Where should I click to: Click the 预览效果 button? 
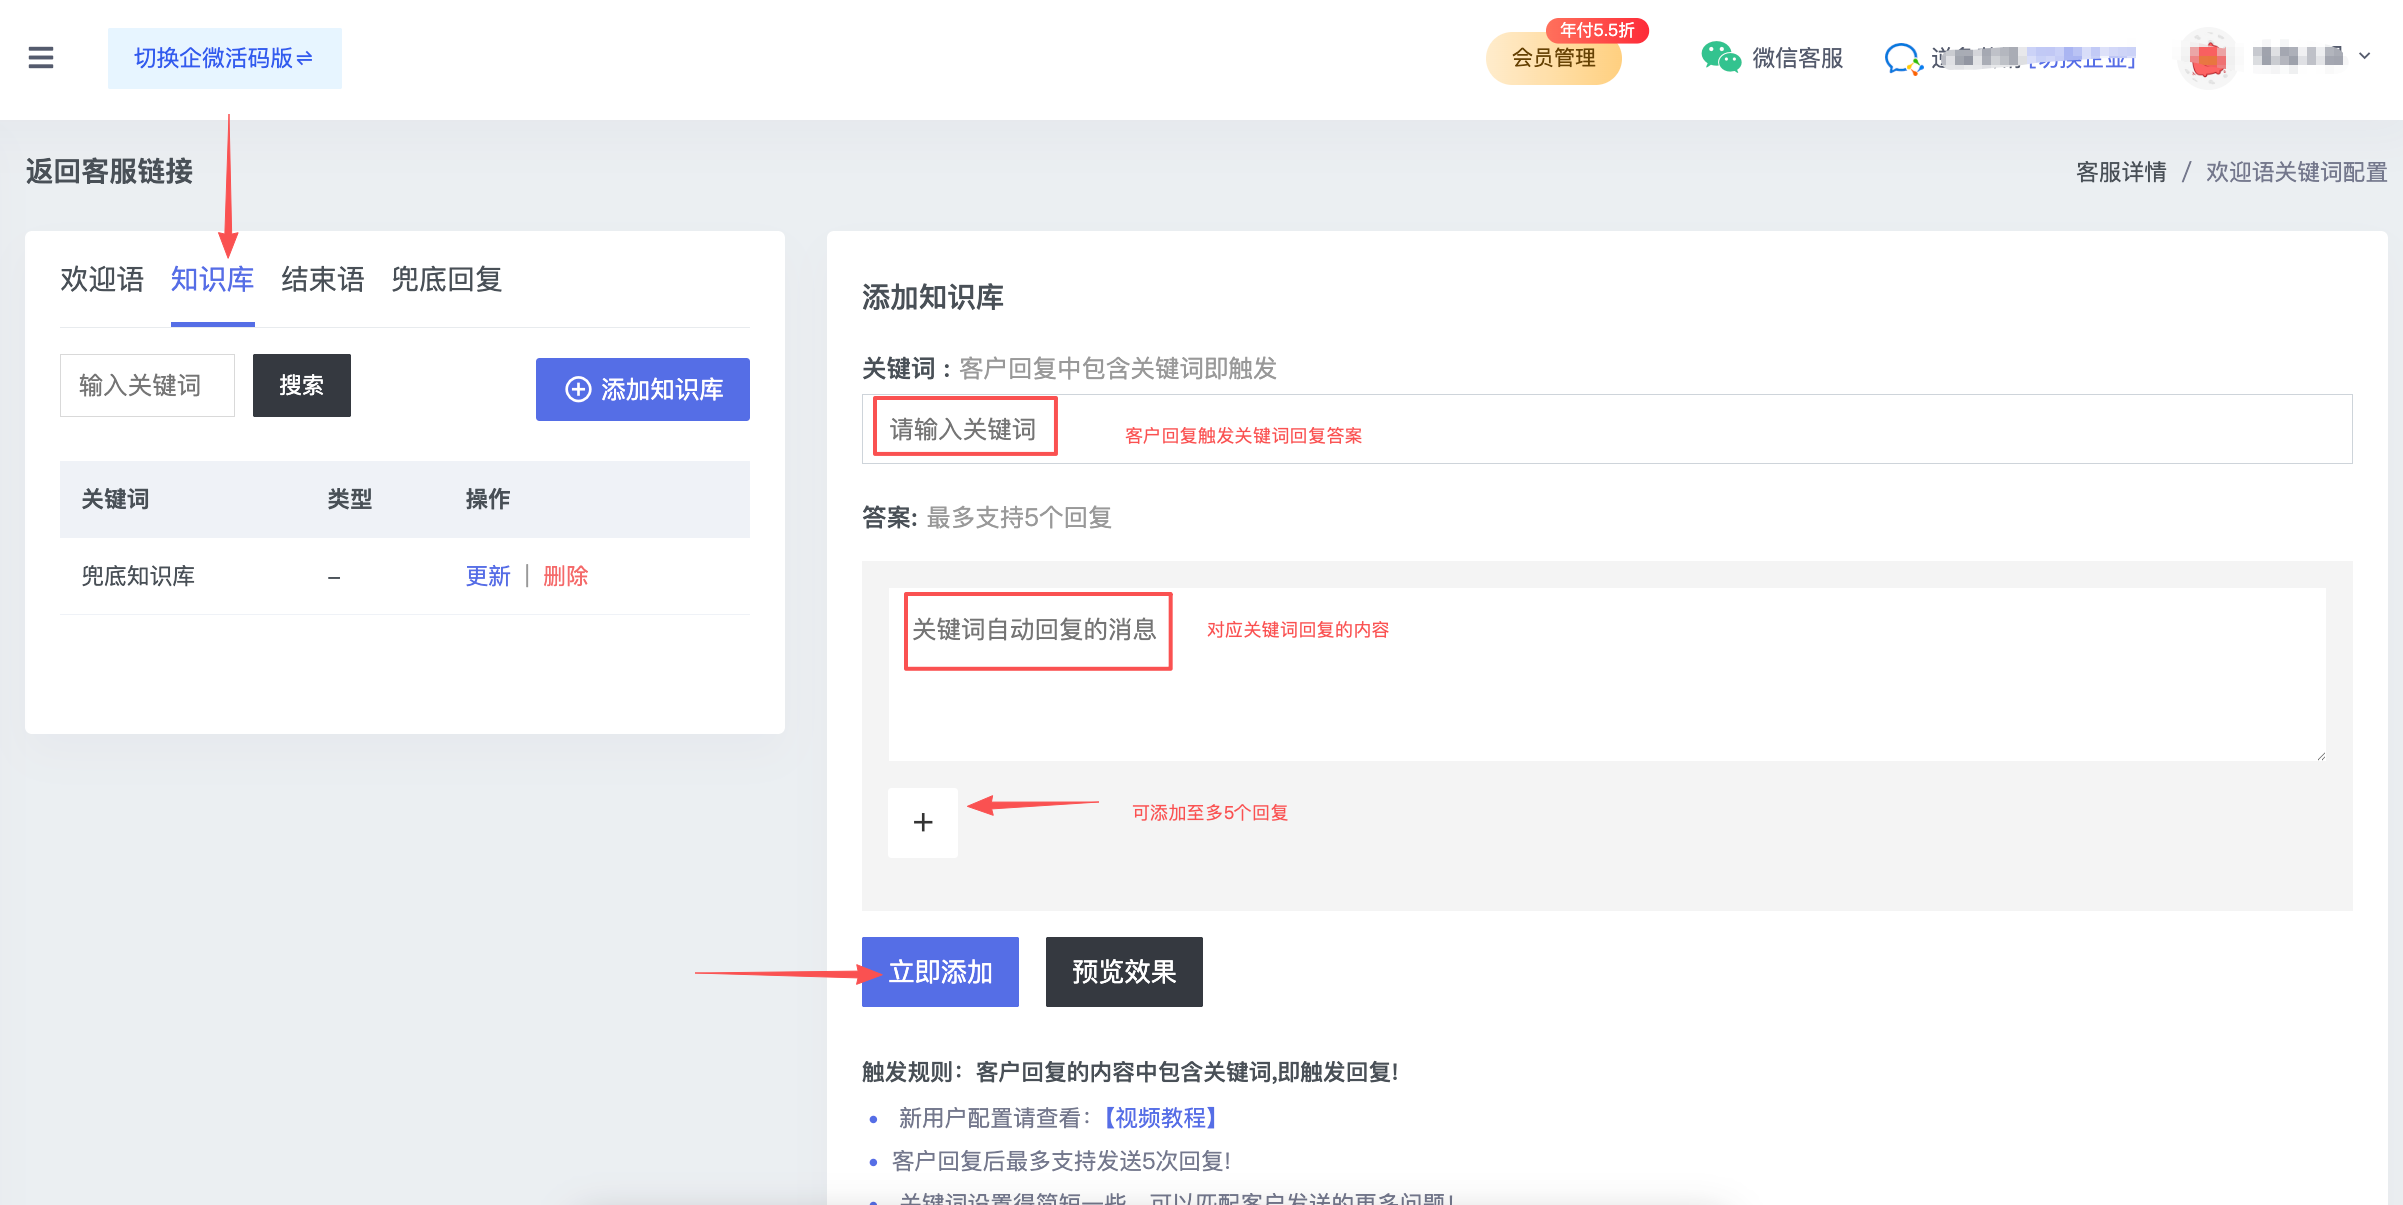click(x=1124, y=972)
